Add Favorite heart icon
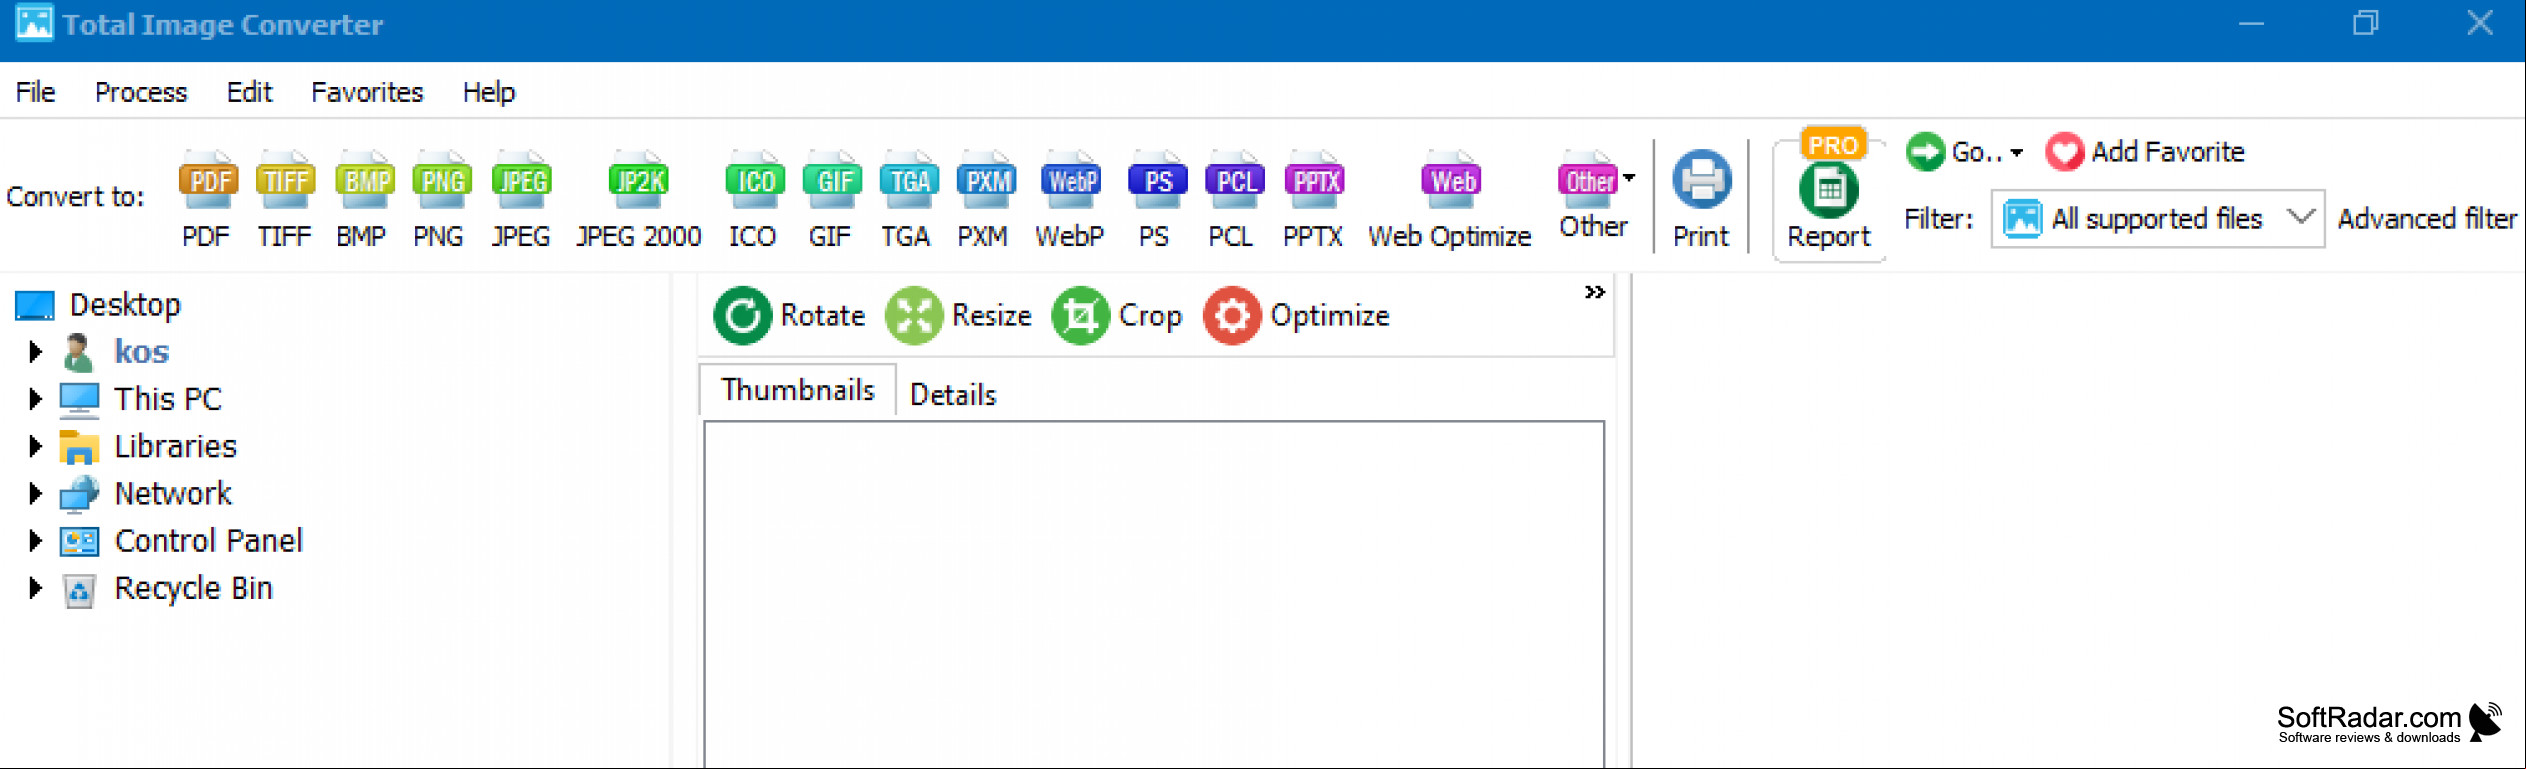 point(2064,152)
